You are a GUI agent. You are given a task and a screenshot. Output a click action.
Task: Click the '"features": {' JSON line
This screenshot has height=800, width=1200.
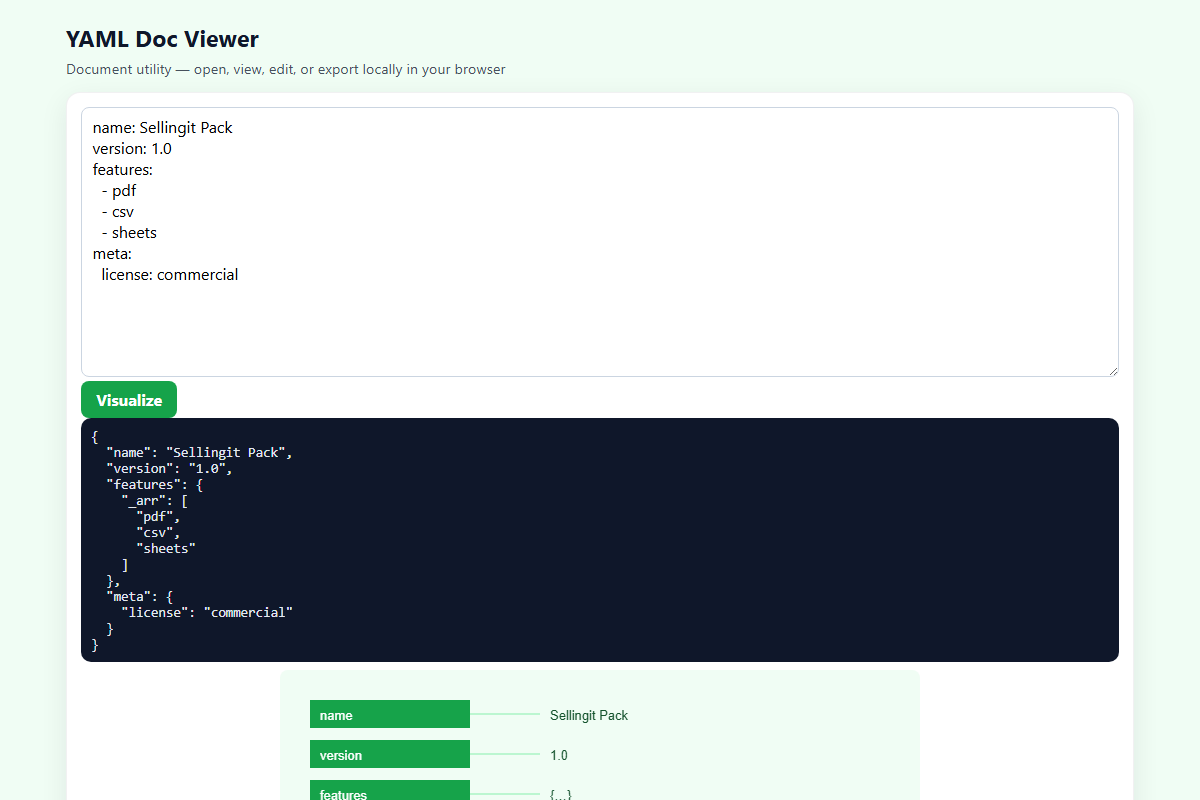154,484
